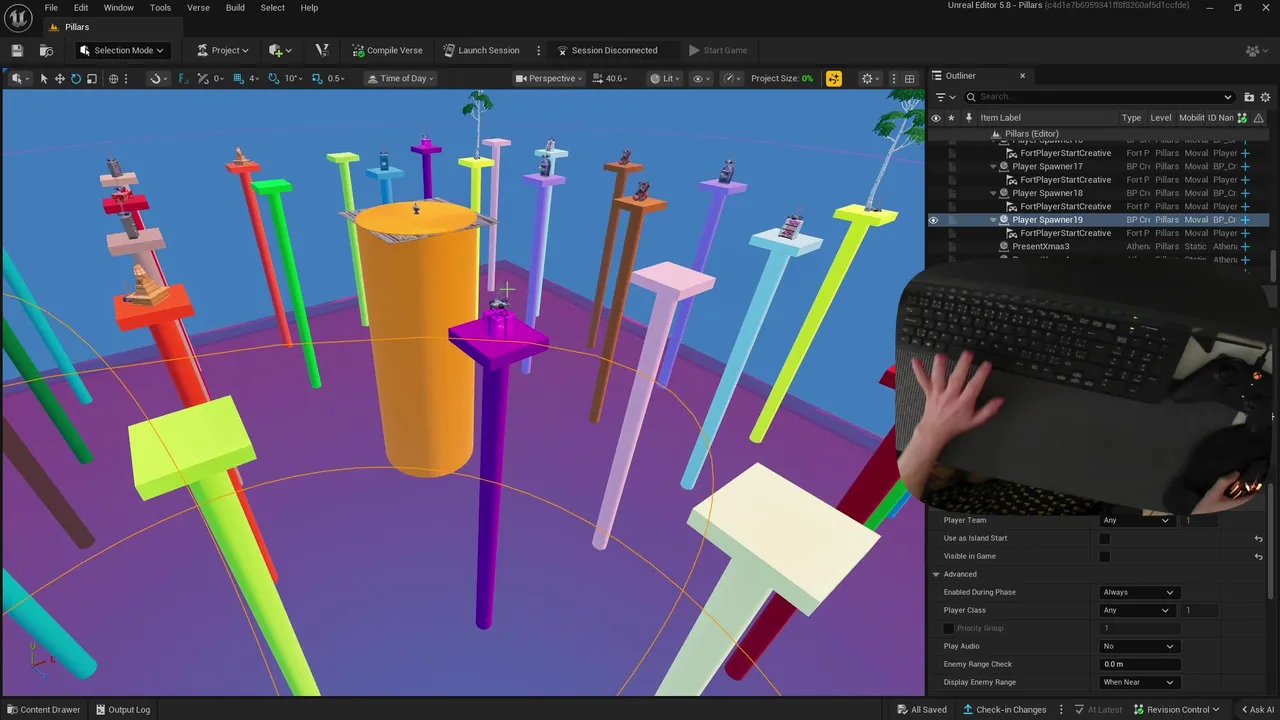This screenshot has height=720, width=1280.
Task: Open the Build menu
Action: 235,8
